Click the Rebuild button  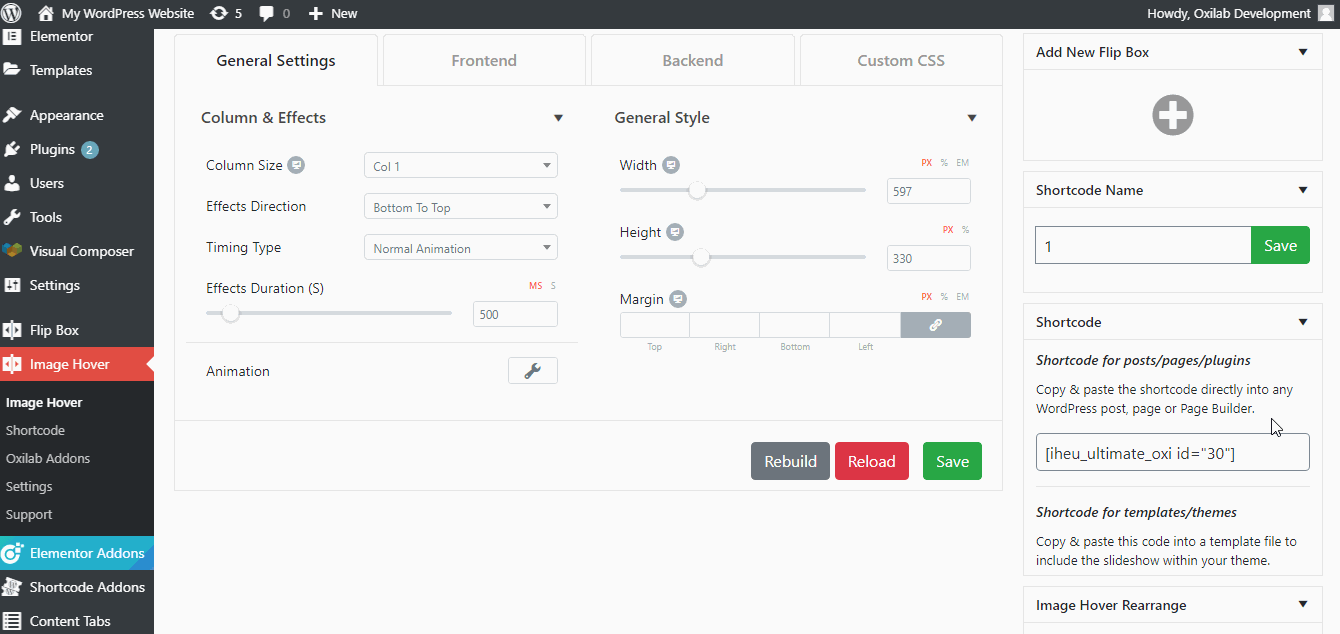coord(790,461)
